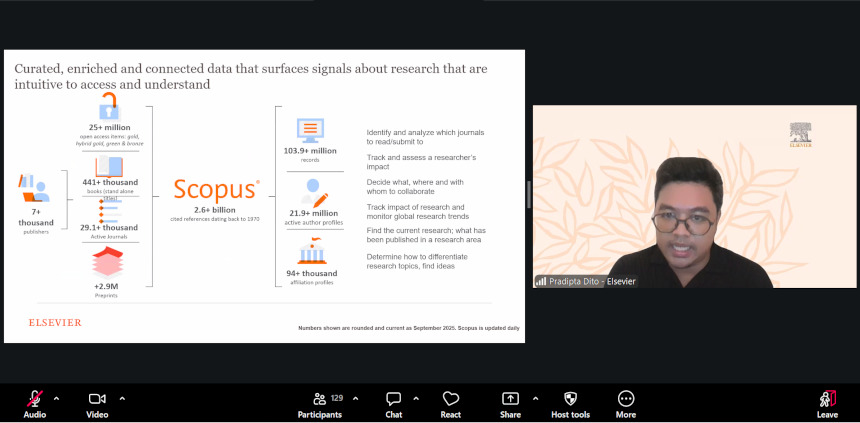Screen dimensions: 860x423
Task: Click the signal strength icon on the video
Action: [x=541, y=281]
